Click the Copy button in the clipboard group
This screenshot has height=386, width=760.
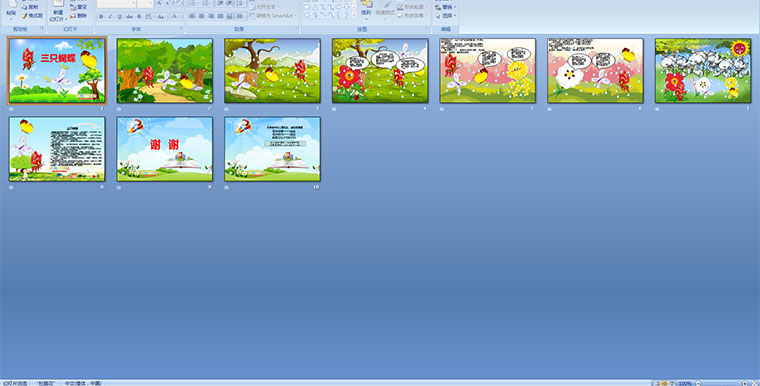coord(30,7)
